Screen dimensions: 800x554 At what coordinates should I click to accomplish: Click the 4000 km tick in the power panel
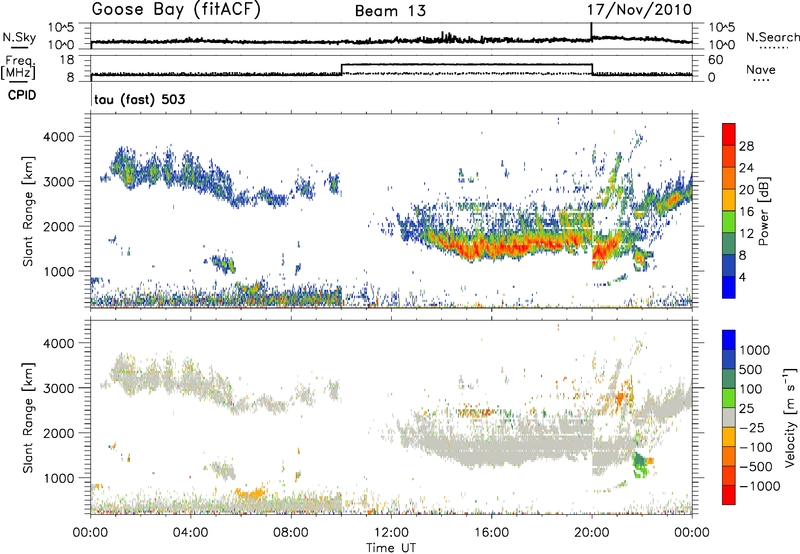pos(58,137)
